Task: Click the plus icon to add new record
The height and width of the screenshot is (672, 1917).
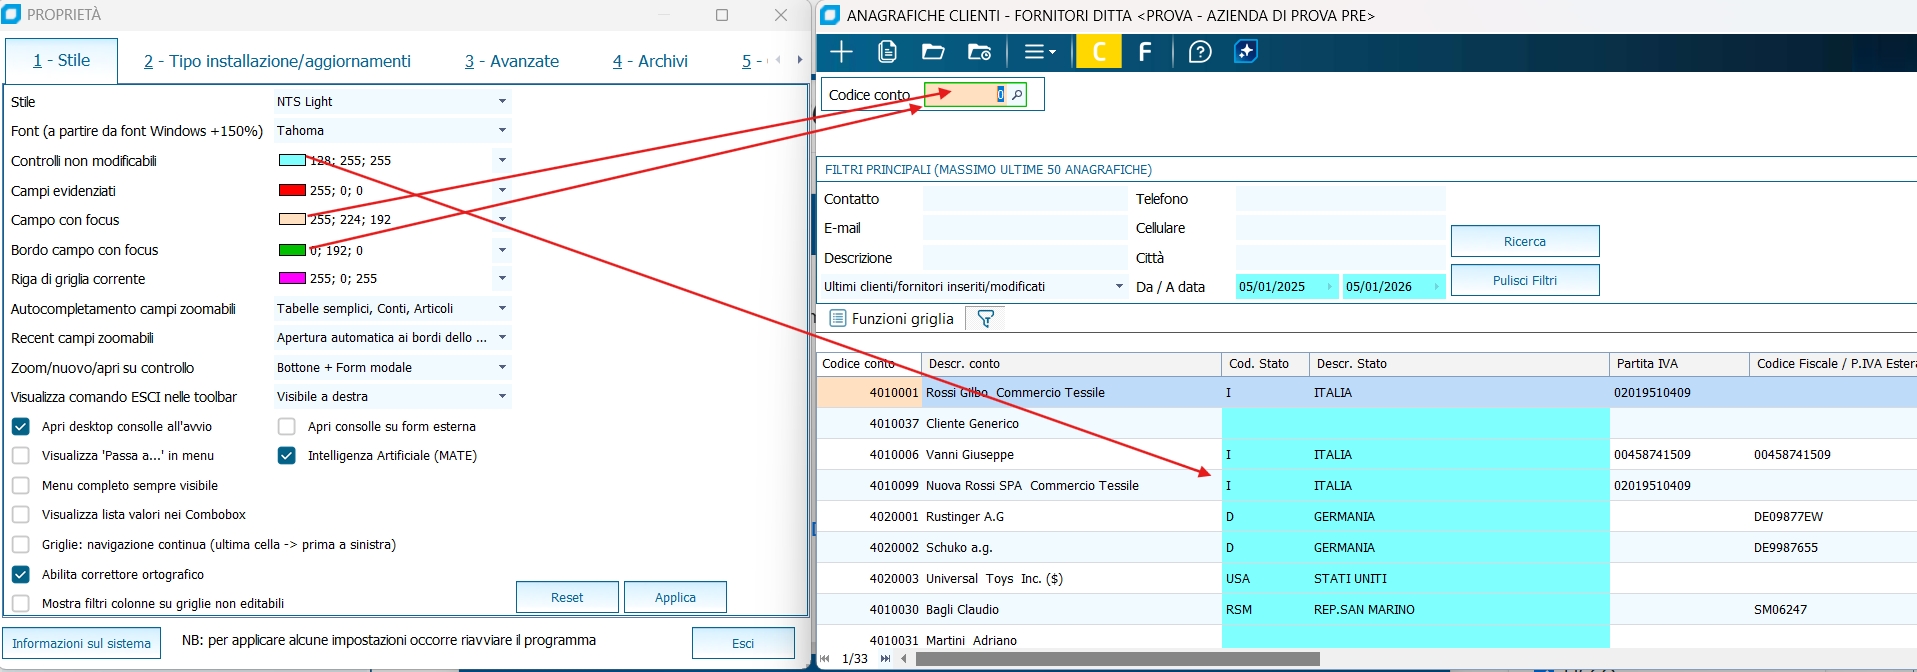Action: point(841,52)
